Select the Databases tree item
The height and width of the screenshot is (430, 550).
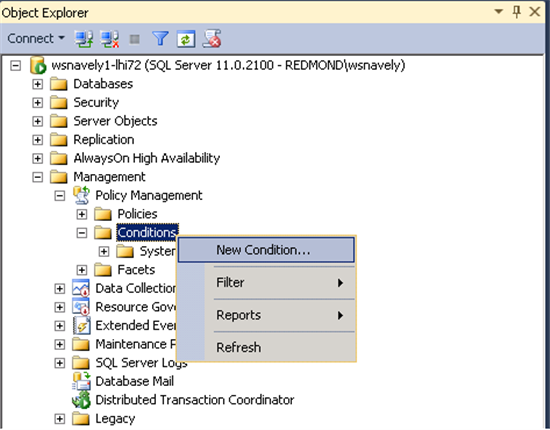click(103, 84)
